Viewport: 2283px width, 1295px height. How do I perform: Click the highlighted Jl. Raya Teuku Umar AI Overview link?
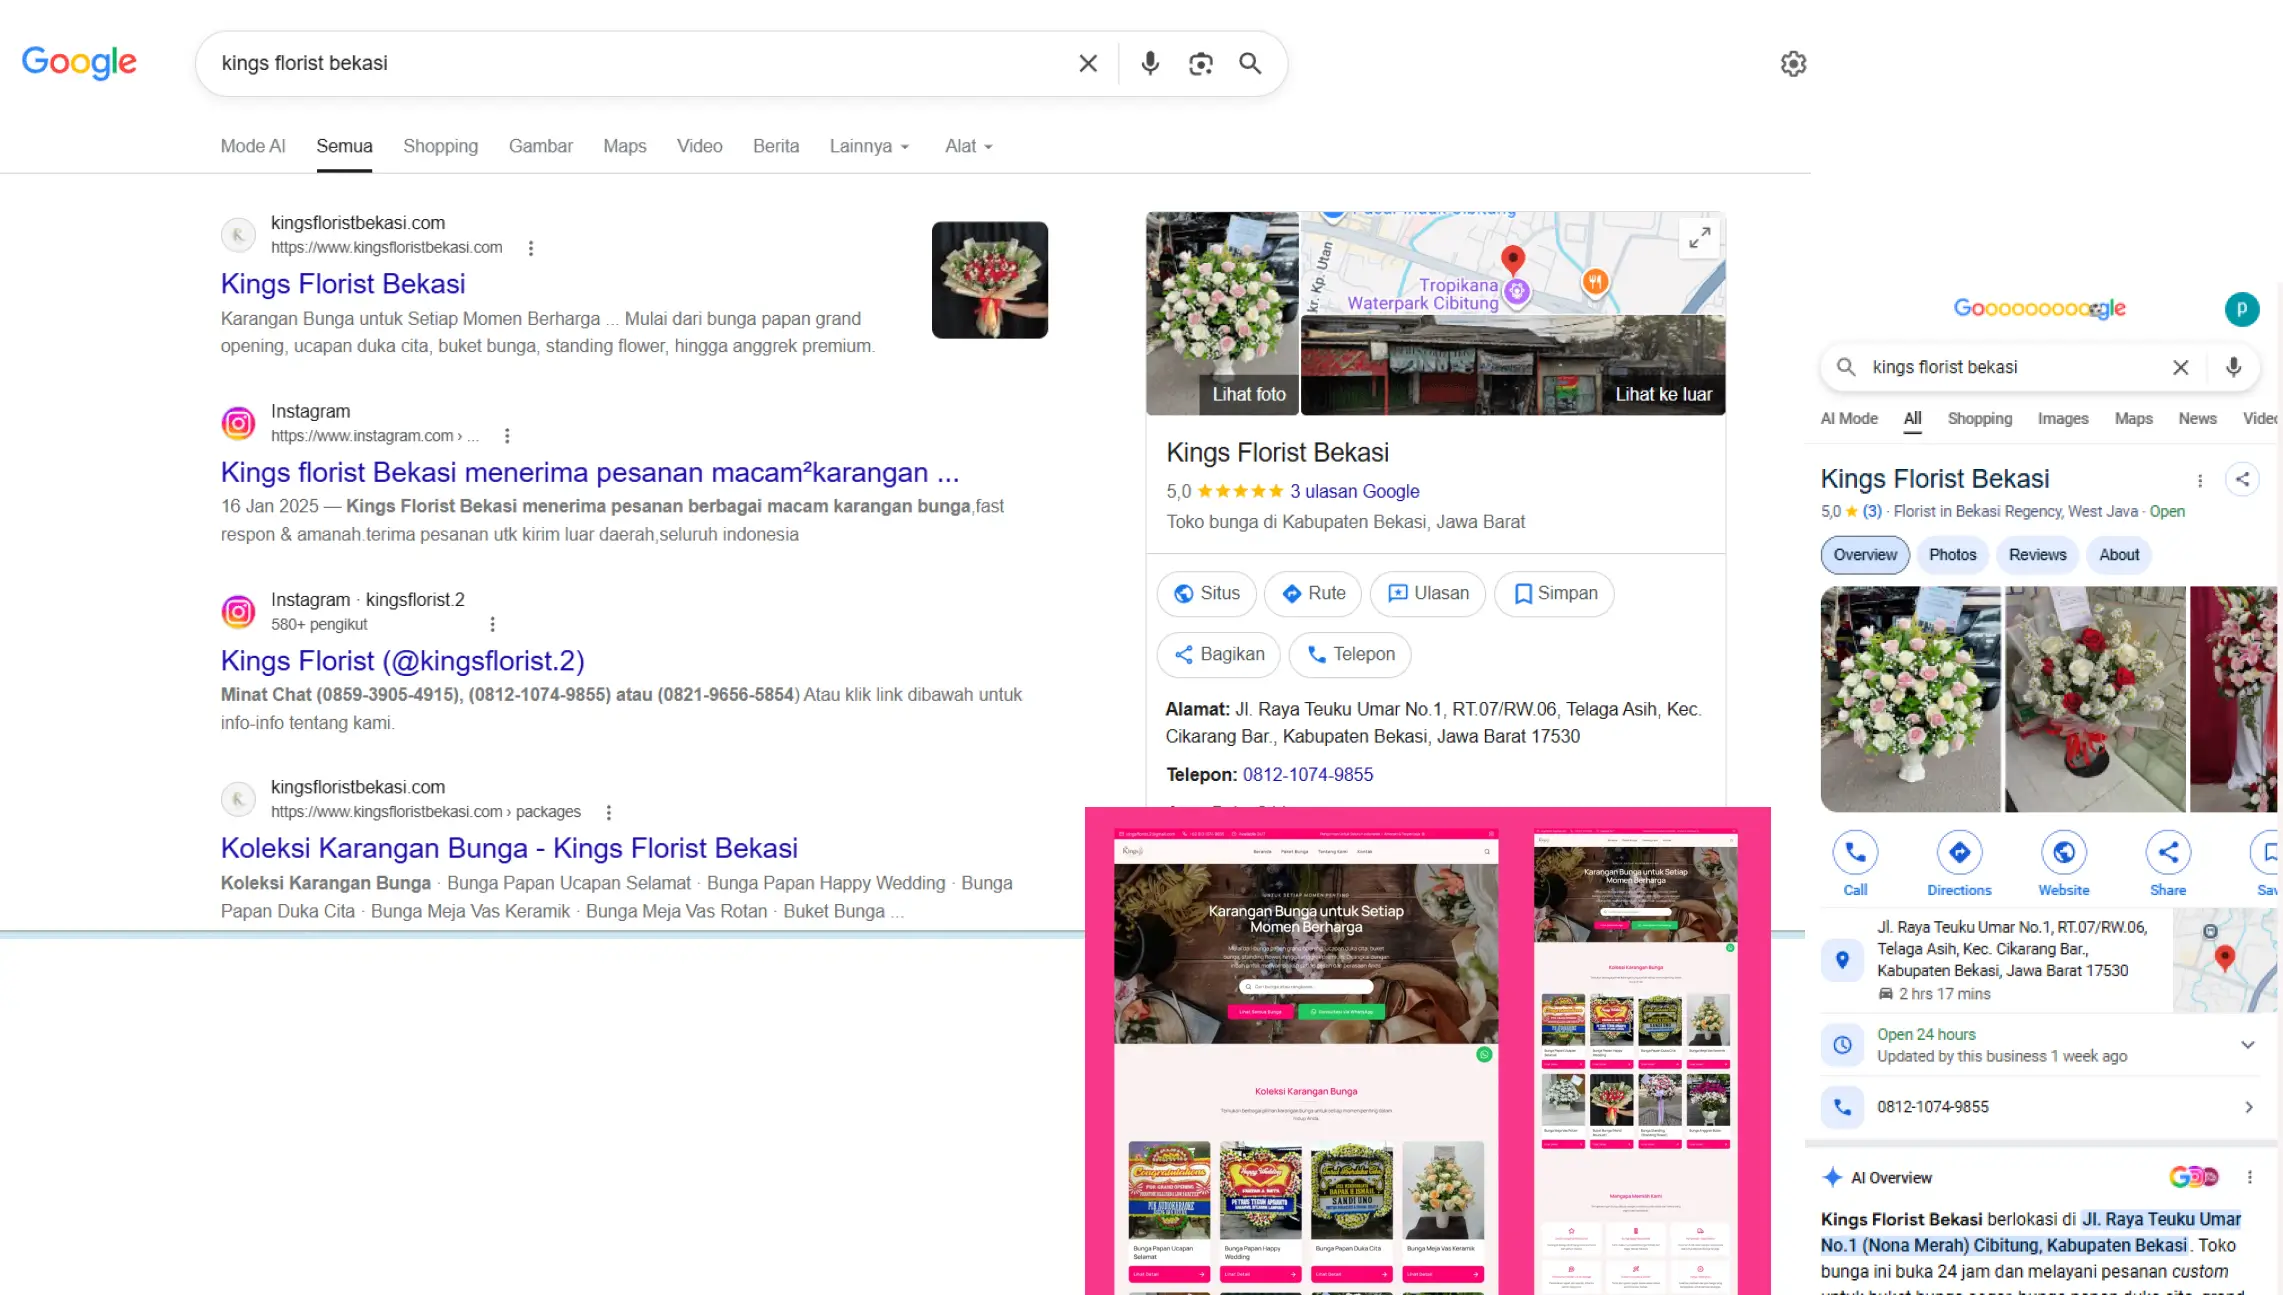(2031, 1232)
